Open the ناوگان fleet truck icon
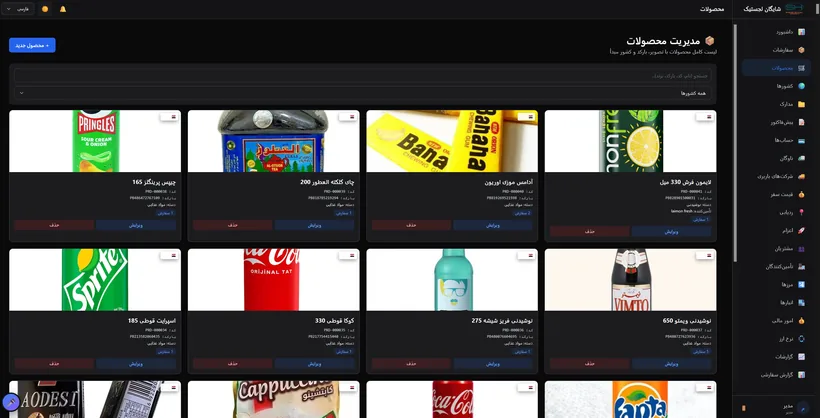820x418 pixels. (801, 158)
